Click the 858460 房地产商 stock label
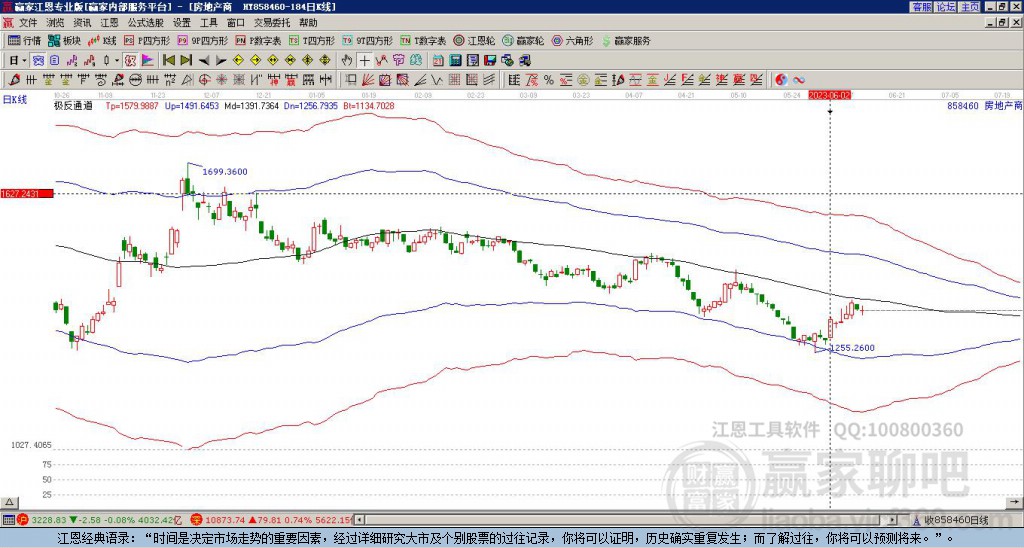Image resolution: width=1024 pixels, height=548 pixels. [x=984, y=106]
